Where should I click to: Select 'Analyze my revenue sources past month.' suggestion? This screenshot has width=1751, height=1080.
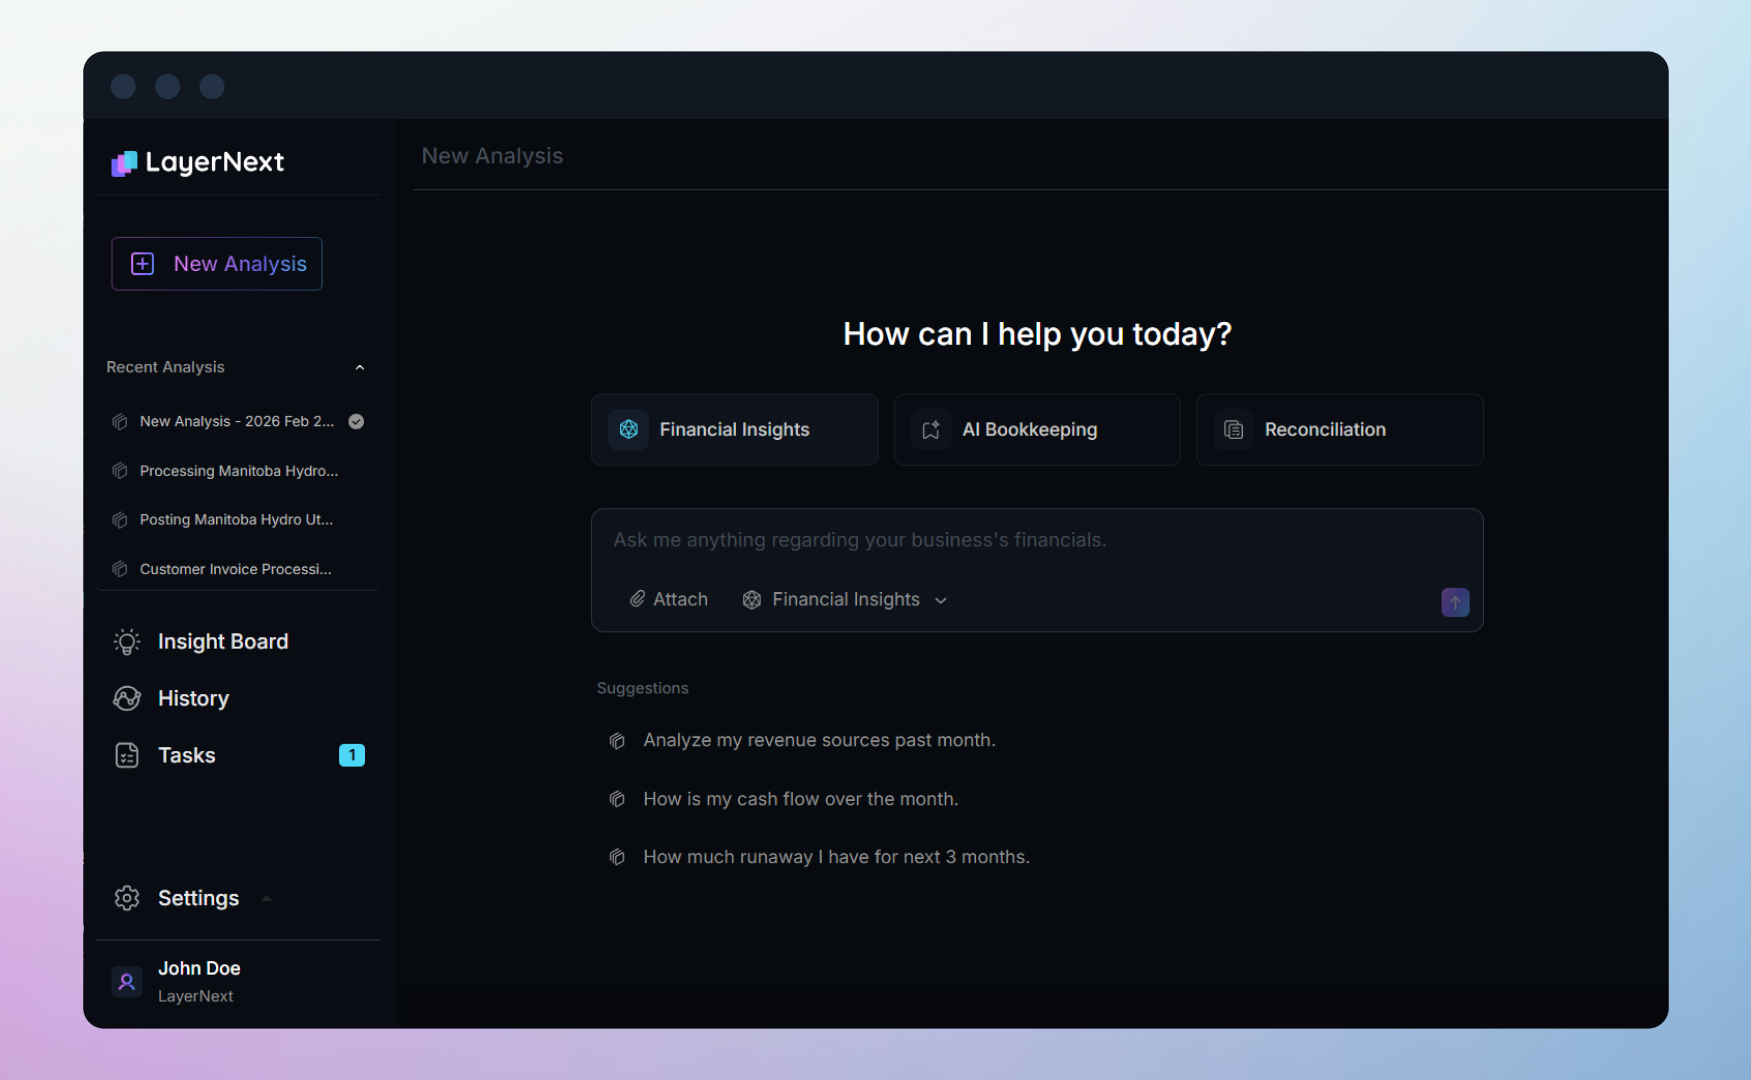(x=819, y=741)
